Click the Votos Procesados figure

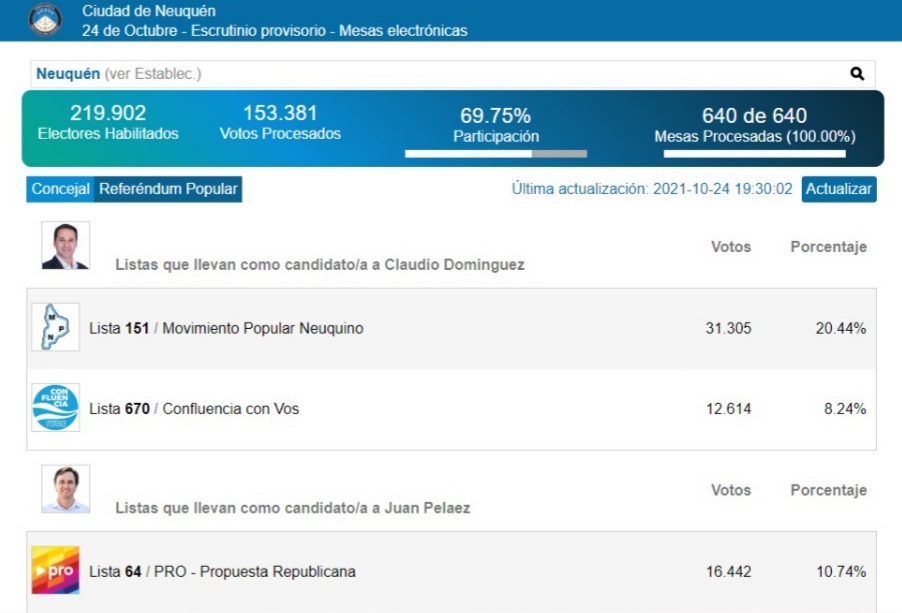tap(280, 114)
